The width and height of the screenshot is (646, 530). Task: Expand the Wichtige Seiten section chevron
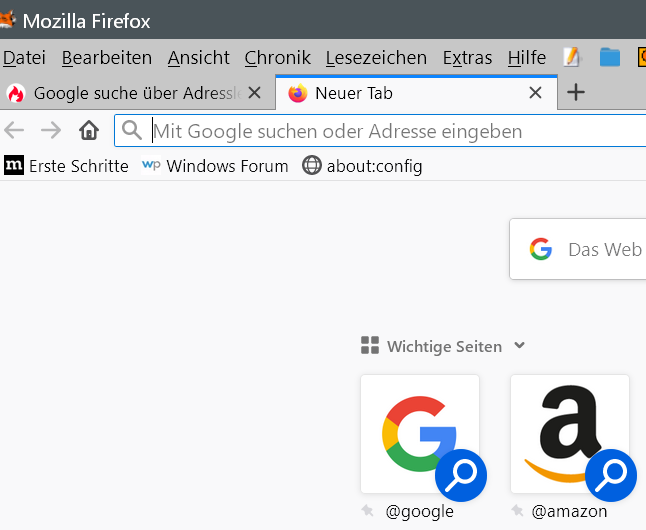[519, 346]
